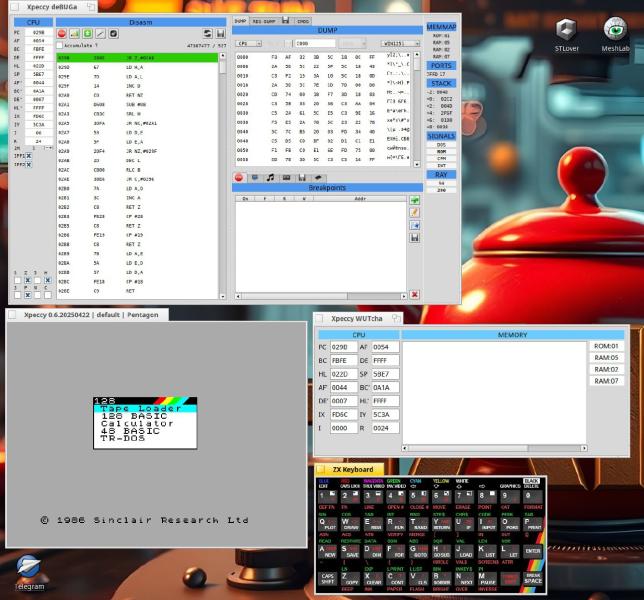Click the pencil edit breakpoint icon
Viewport: 644px width, 600px height.
(414, 212)
